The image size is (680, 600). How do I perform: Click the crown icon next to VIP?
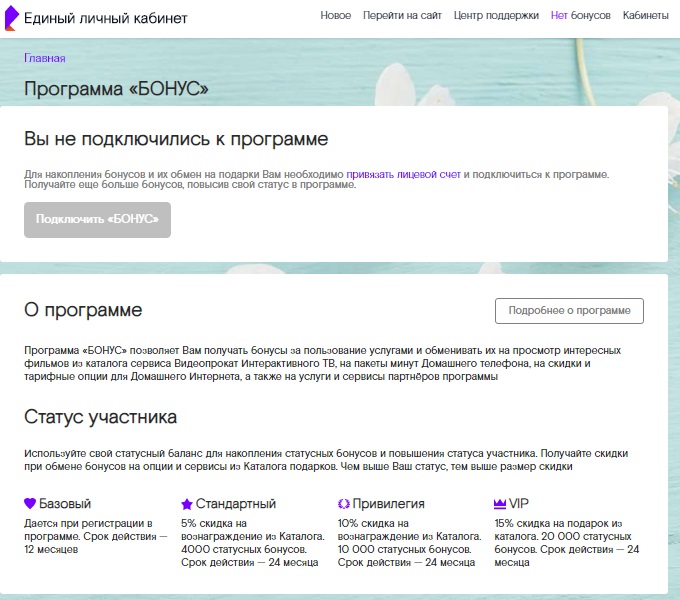point(500,503)
